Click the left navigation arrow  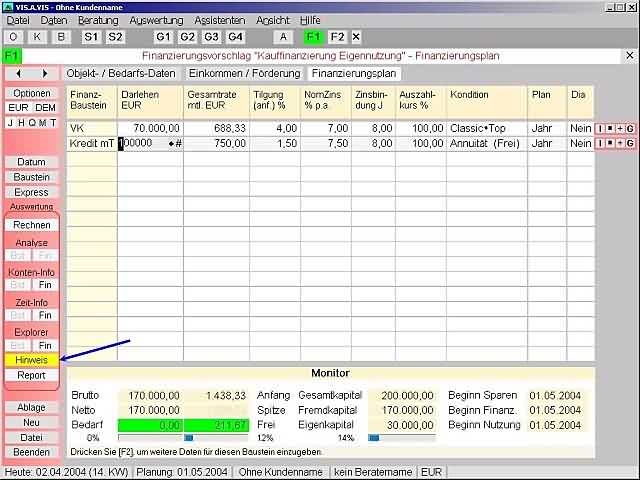[x=18, y=73]
